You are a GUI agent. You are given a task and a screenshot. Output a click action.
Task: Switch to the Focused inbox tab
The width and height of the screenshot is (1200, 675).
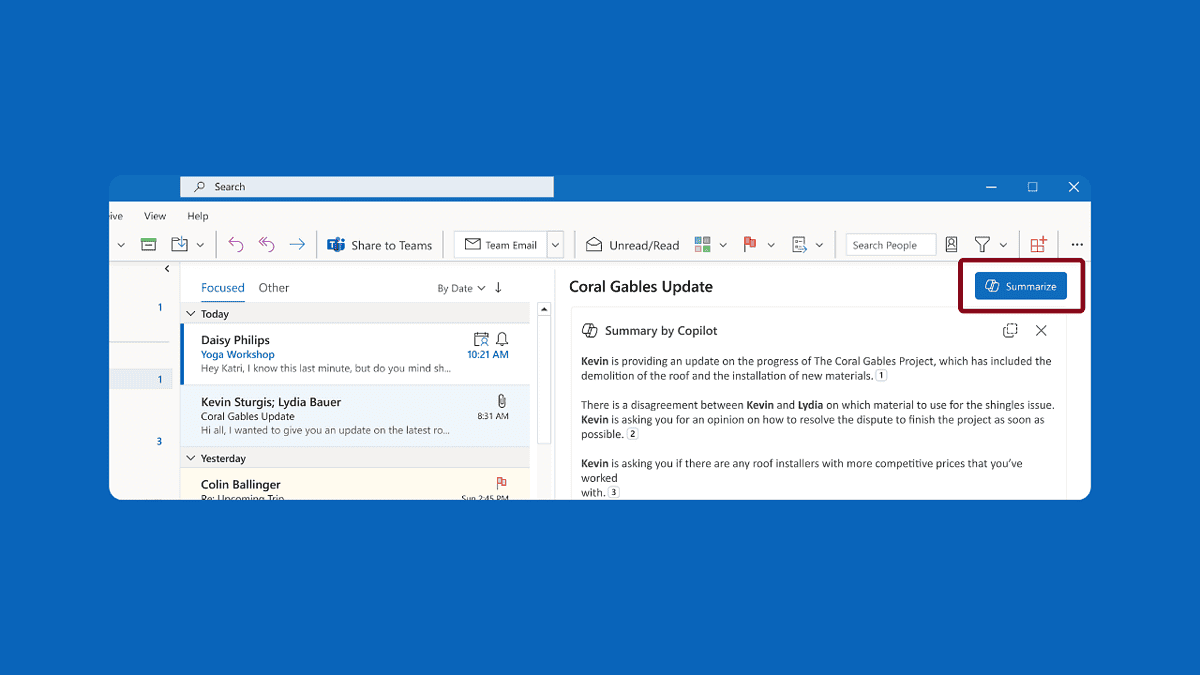[x=223, y=288]
